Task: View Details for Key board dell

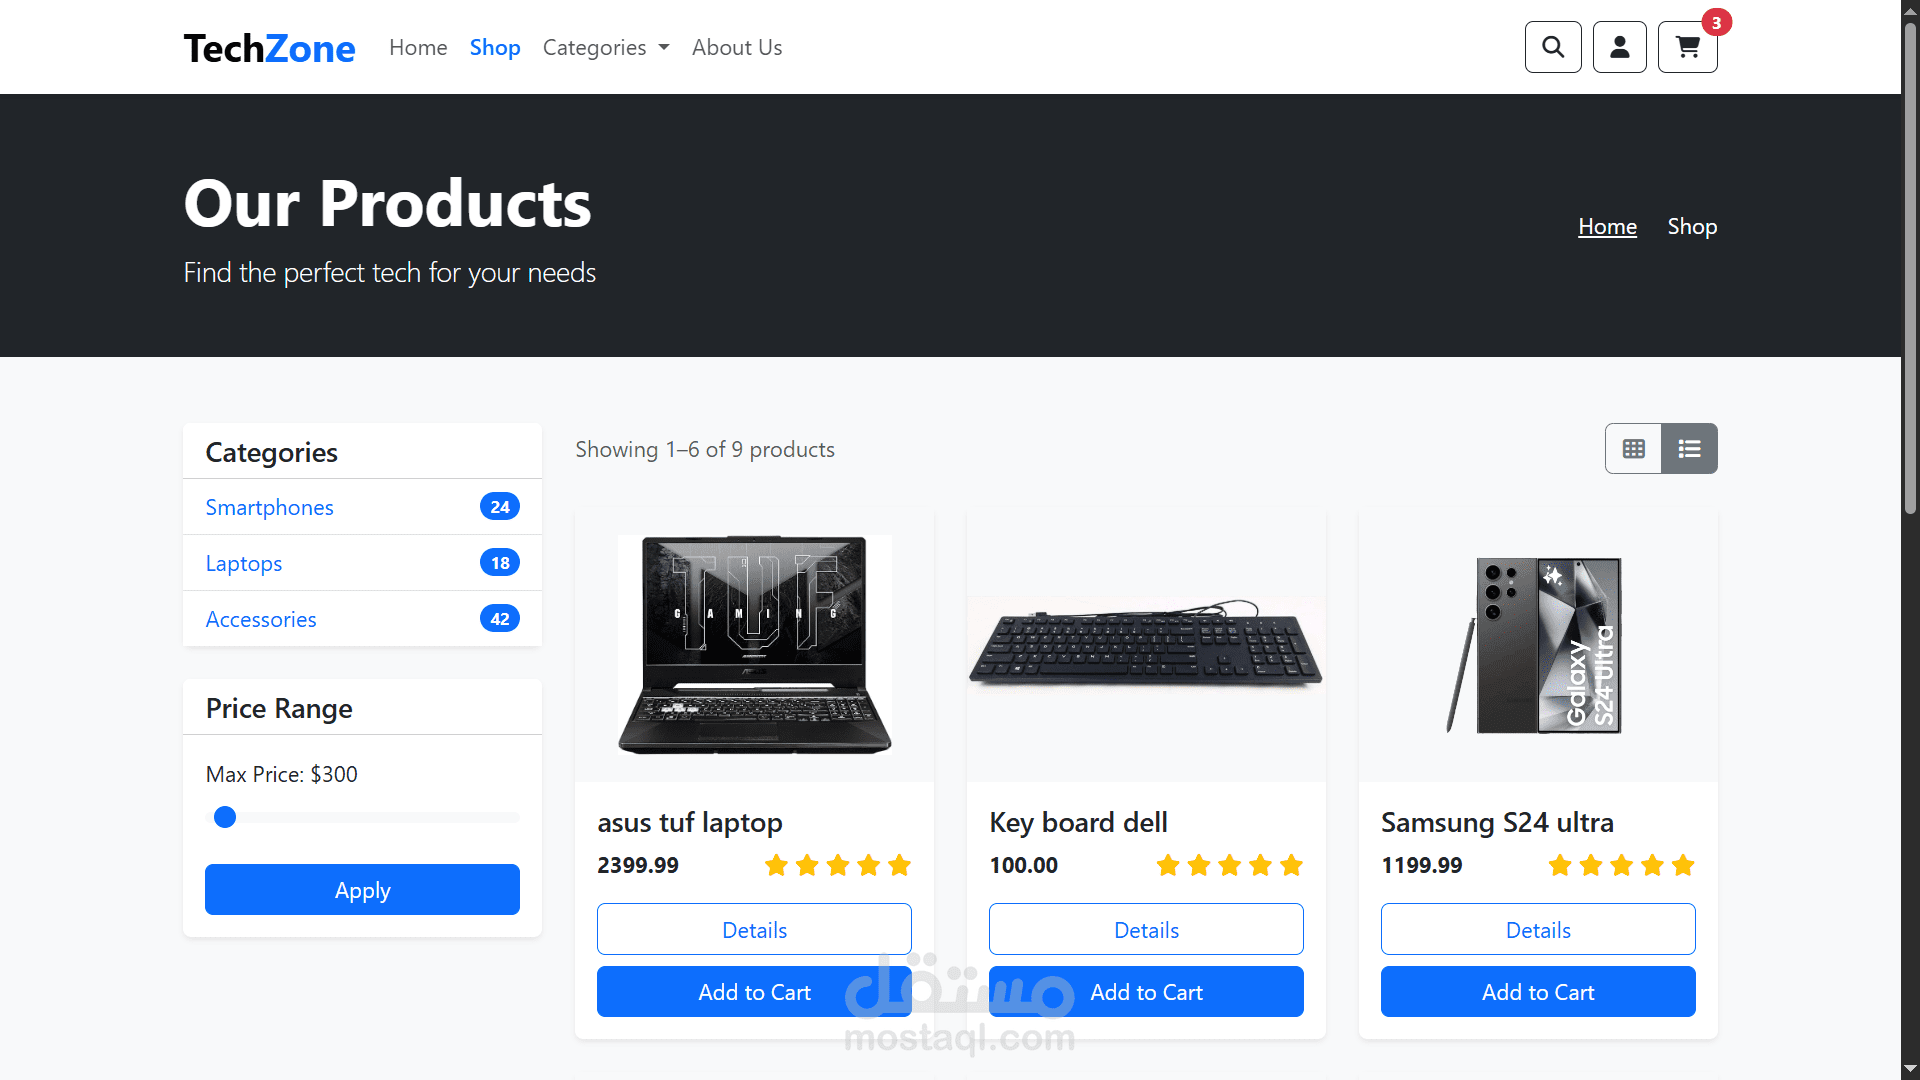Action: pyautogui.click(x=1146, y=930)
